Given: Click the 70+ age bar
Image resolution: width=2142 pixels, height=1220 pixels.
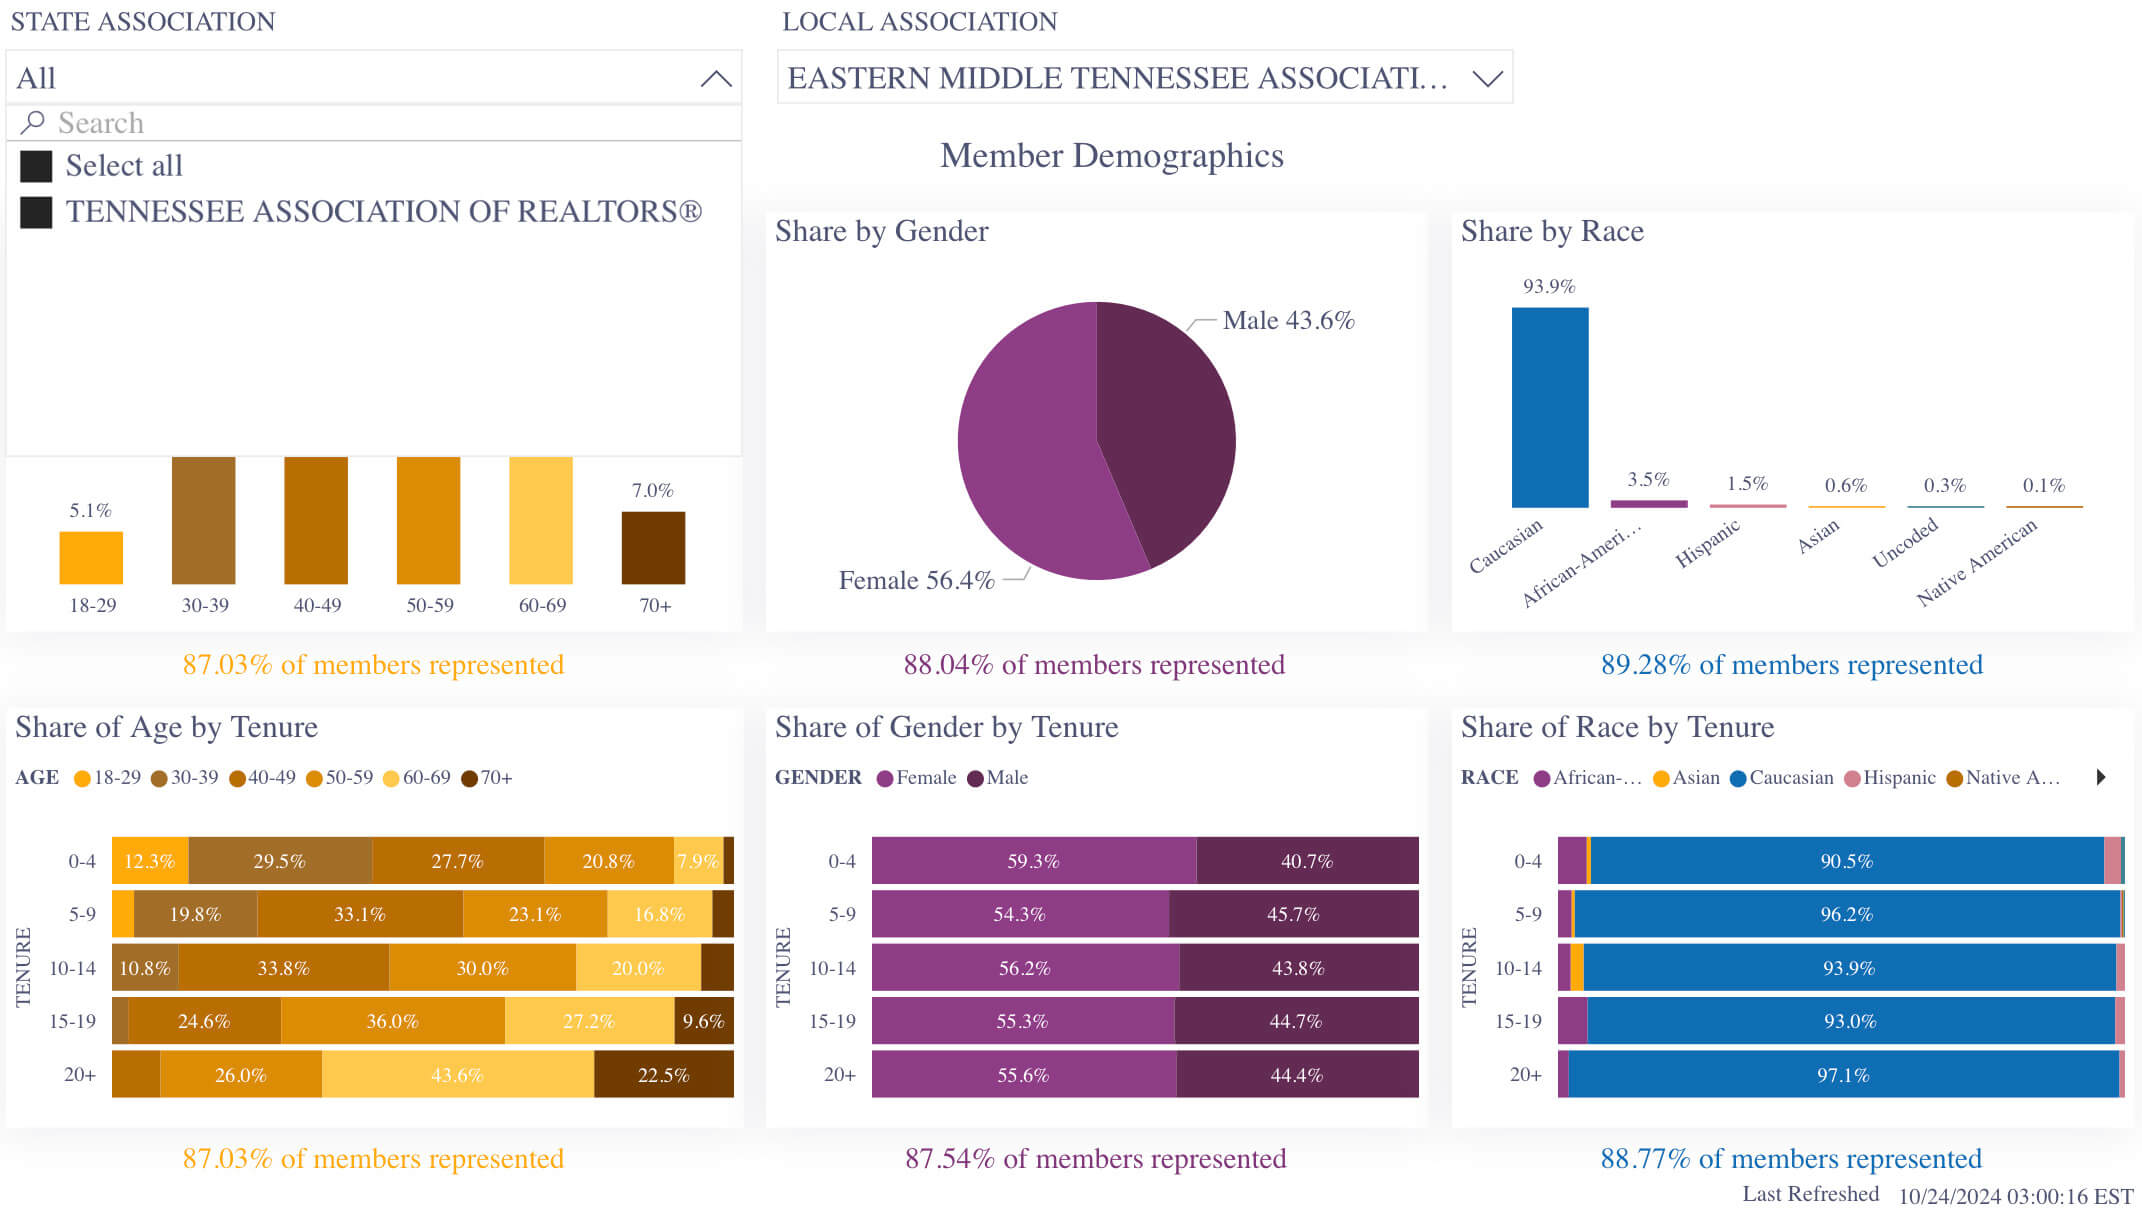Looking at the screenshot, I should pyautogui.click(x=653, y=548).
